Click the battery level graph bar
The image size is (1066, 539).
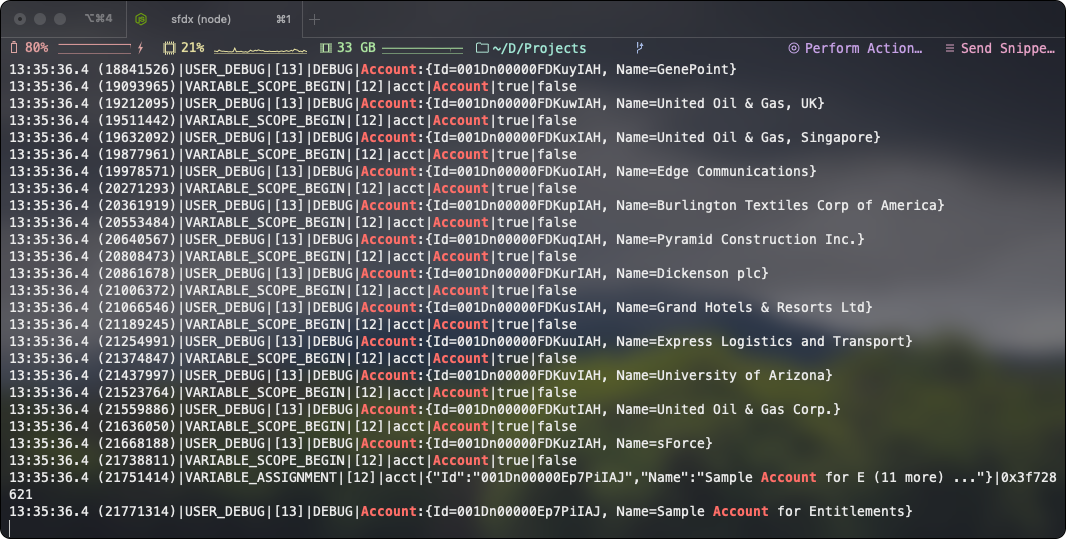(94, 48)
